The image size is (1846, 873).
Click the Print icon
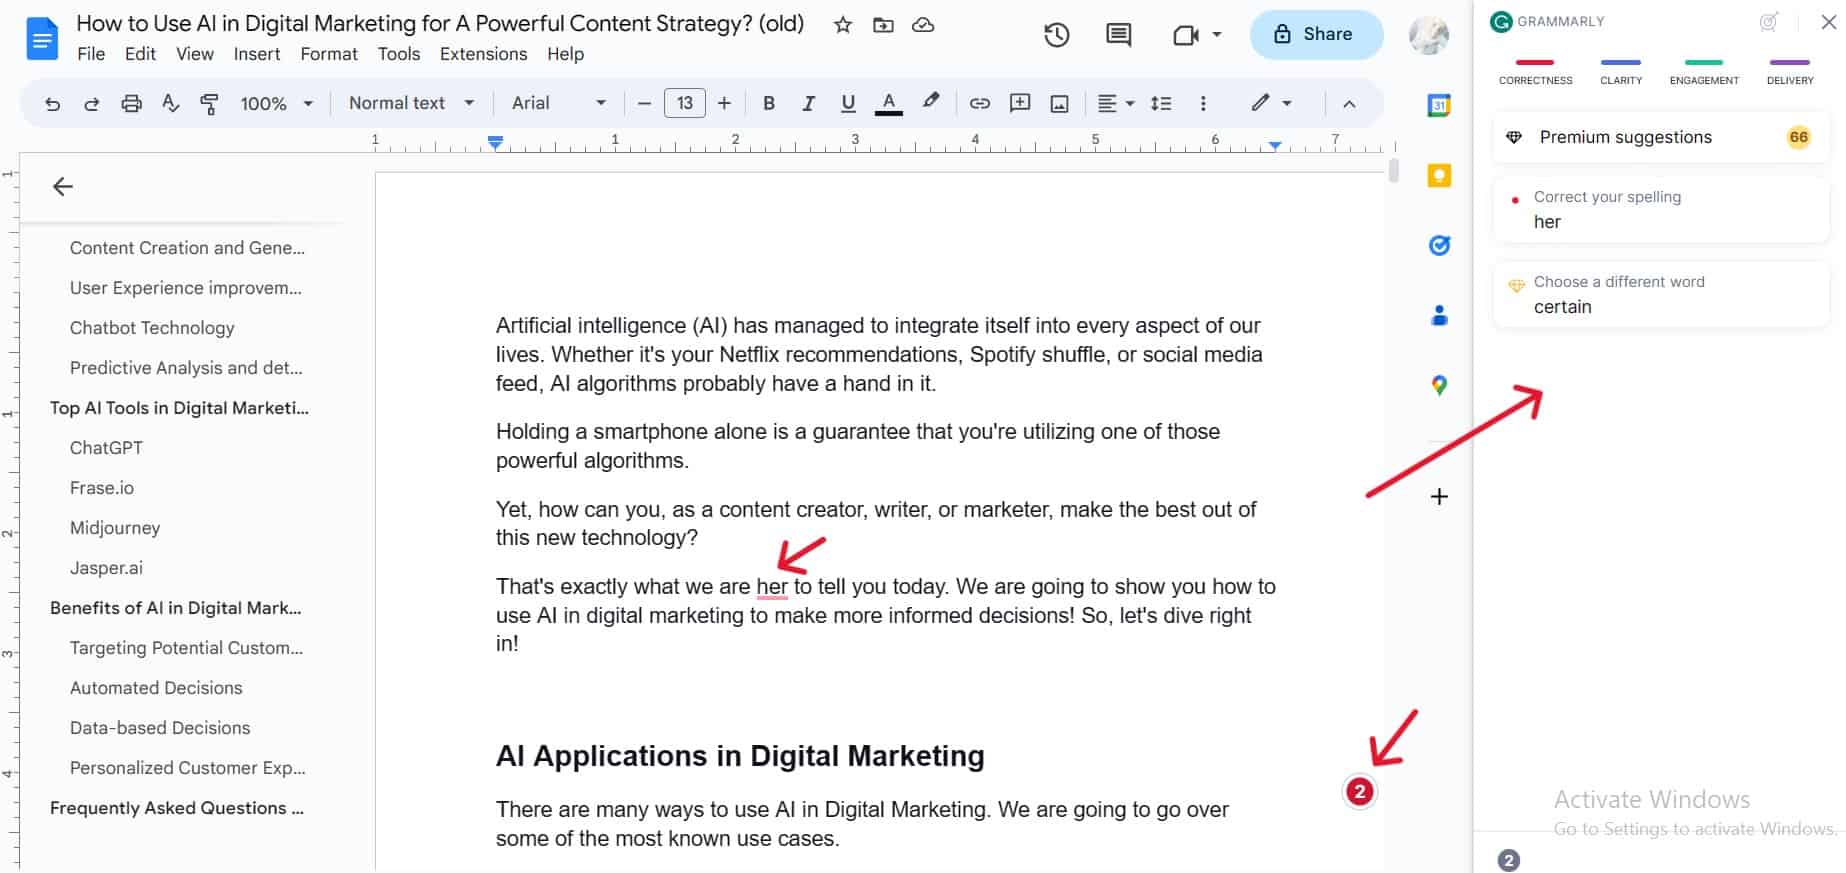(x=131, y=103)
